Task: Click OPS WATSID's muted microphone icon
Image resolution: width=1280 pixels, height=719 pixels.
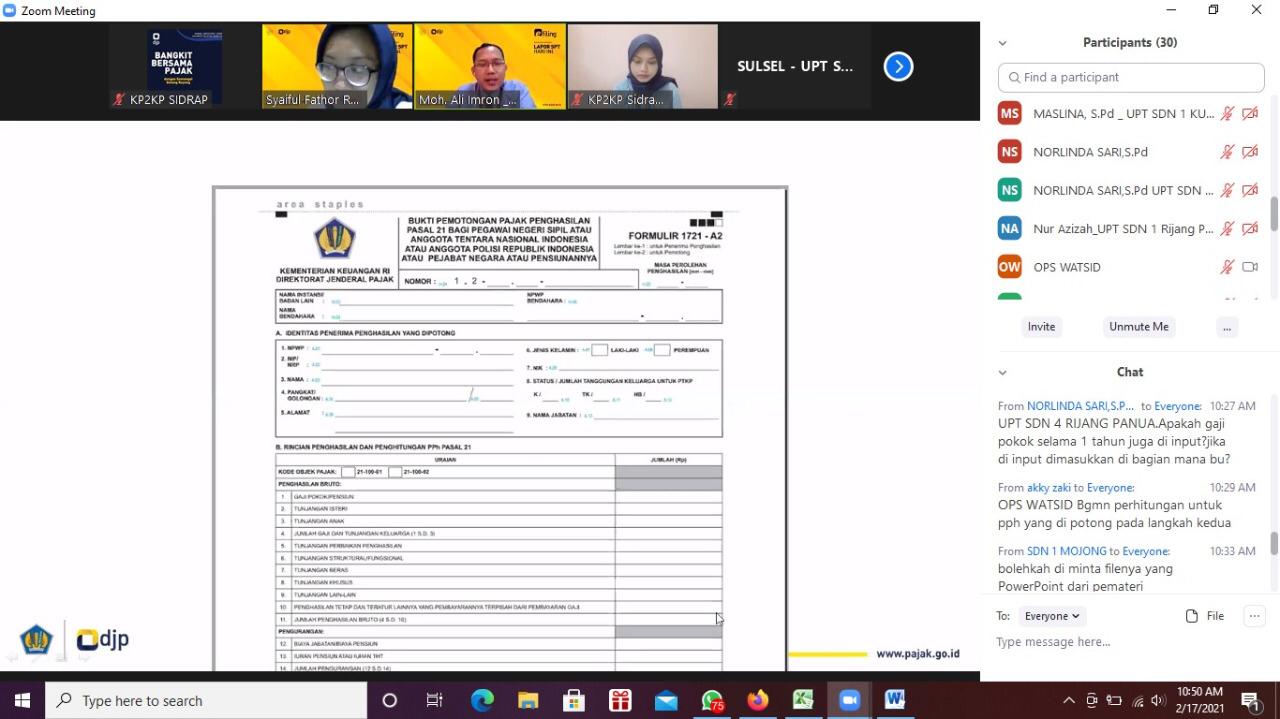Action: point(1227,267)
